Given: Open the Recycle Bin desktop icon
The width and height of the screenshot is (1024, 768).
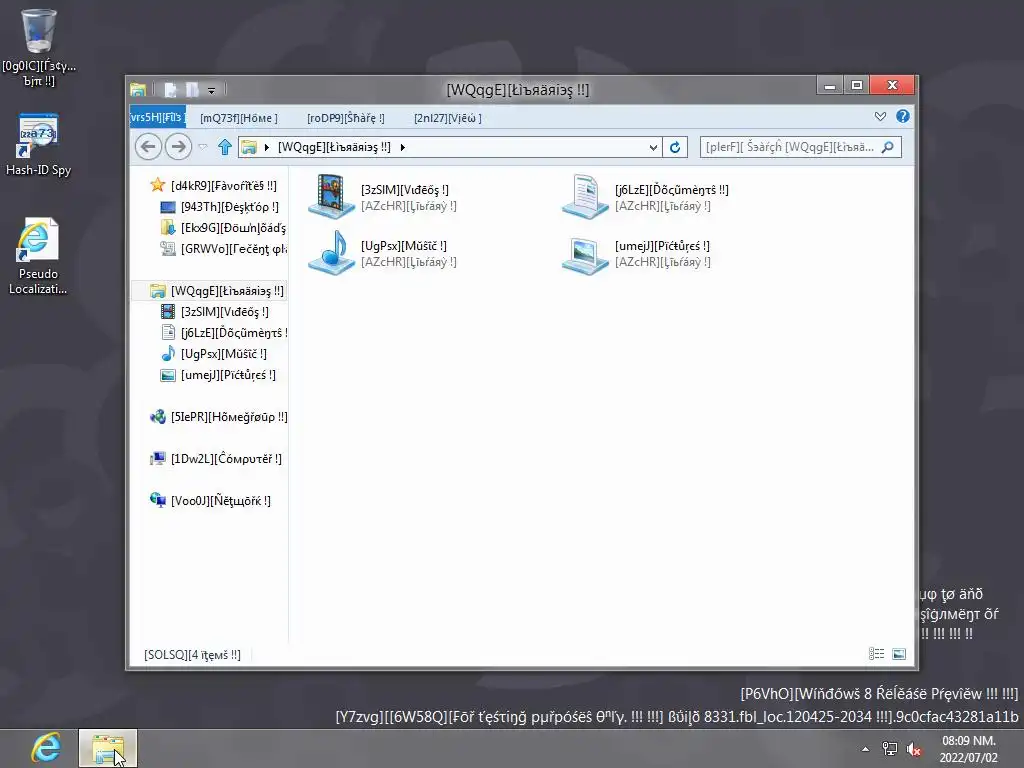Looking at the screenshot, I should pos(39,47).
